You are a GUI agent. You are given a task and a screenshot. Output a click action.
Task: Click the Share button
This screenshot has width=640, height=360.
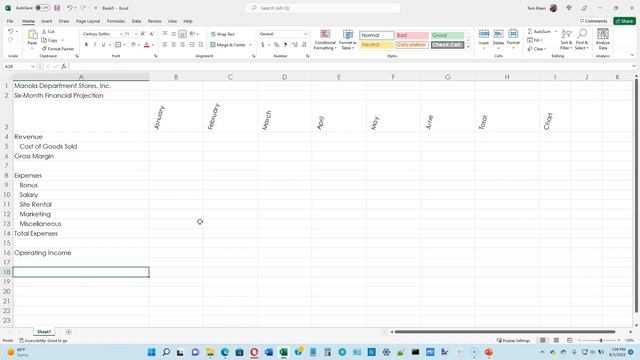(624, 21)
